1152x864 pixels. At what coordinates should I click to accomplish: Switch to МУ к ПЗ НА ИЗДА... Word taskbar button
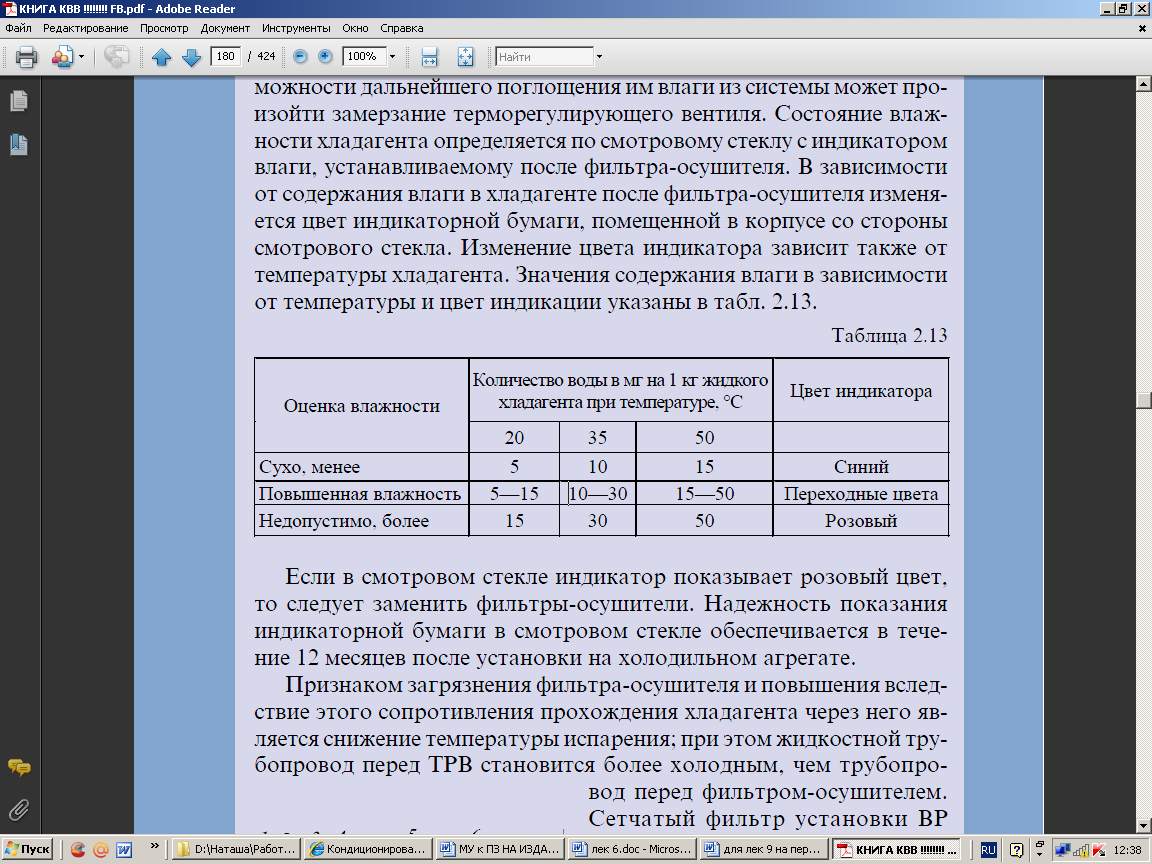click(x=501, y=849)
